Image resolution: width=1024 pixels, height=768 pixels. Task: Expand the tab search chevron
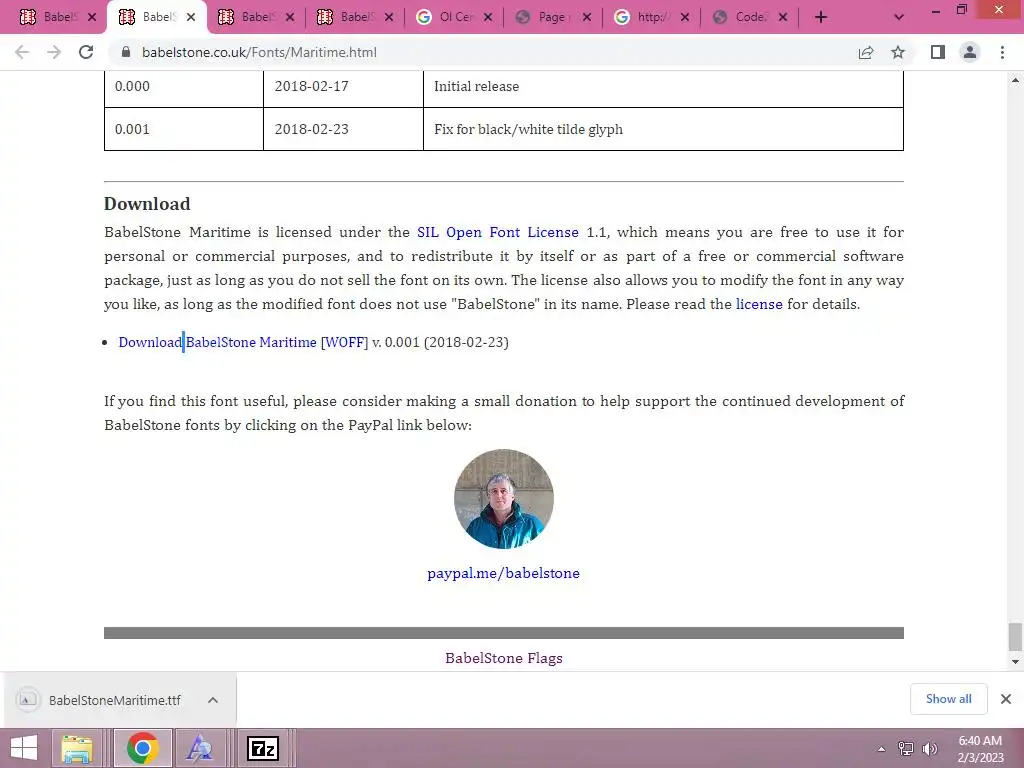point(899,18)
